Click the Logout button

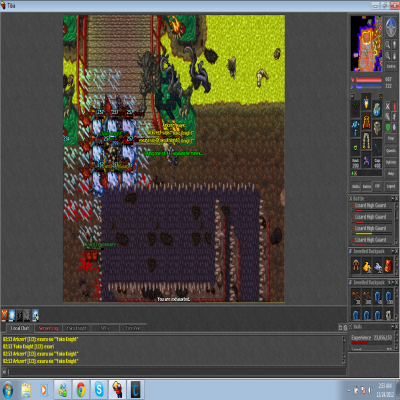click(391, 186)
